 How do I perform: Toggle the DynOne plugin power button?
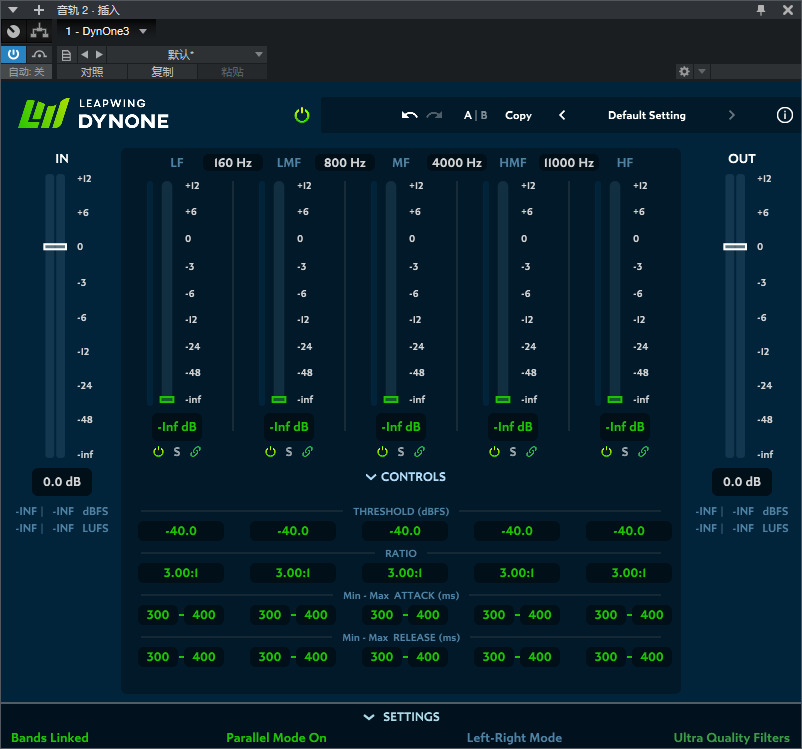point(302,115)
